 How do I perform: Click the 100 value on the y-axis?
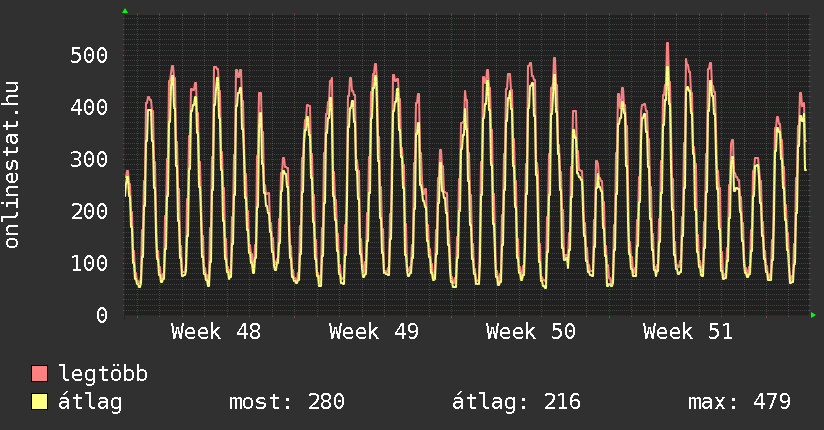coord(89,263)
